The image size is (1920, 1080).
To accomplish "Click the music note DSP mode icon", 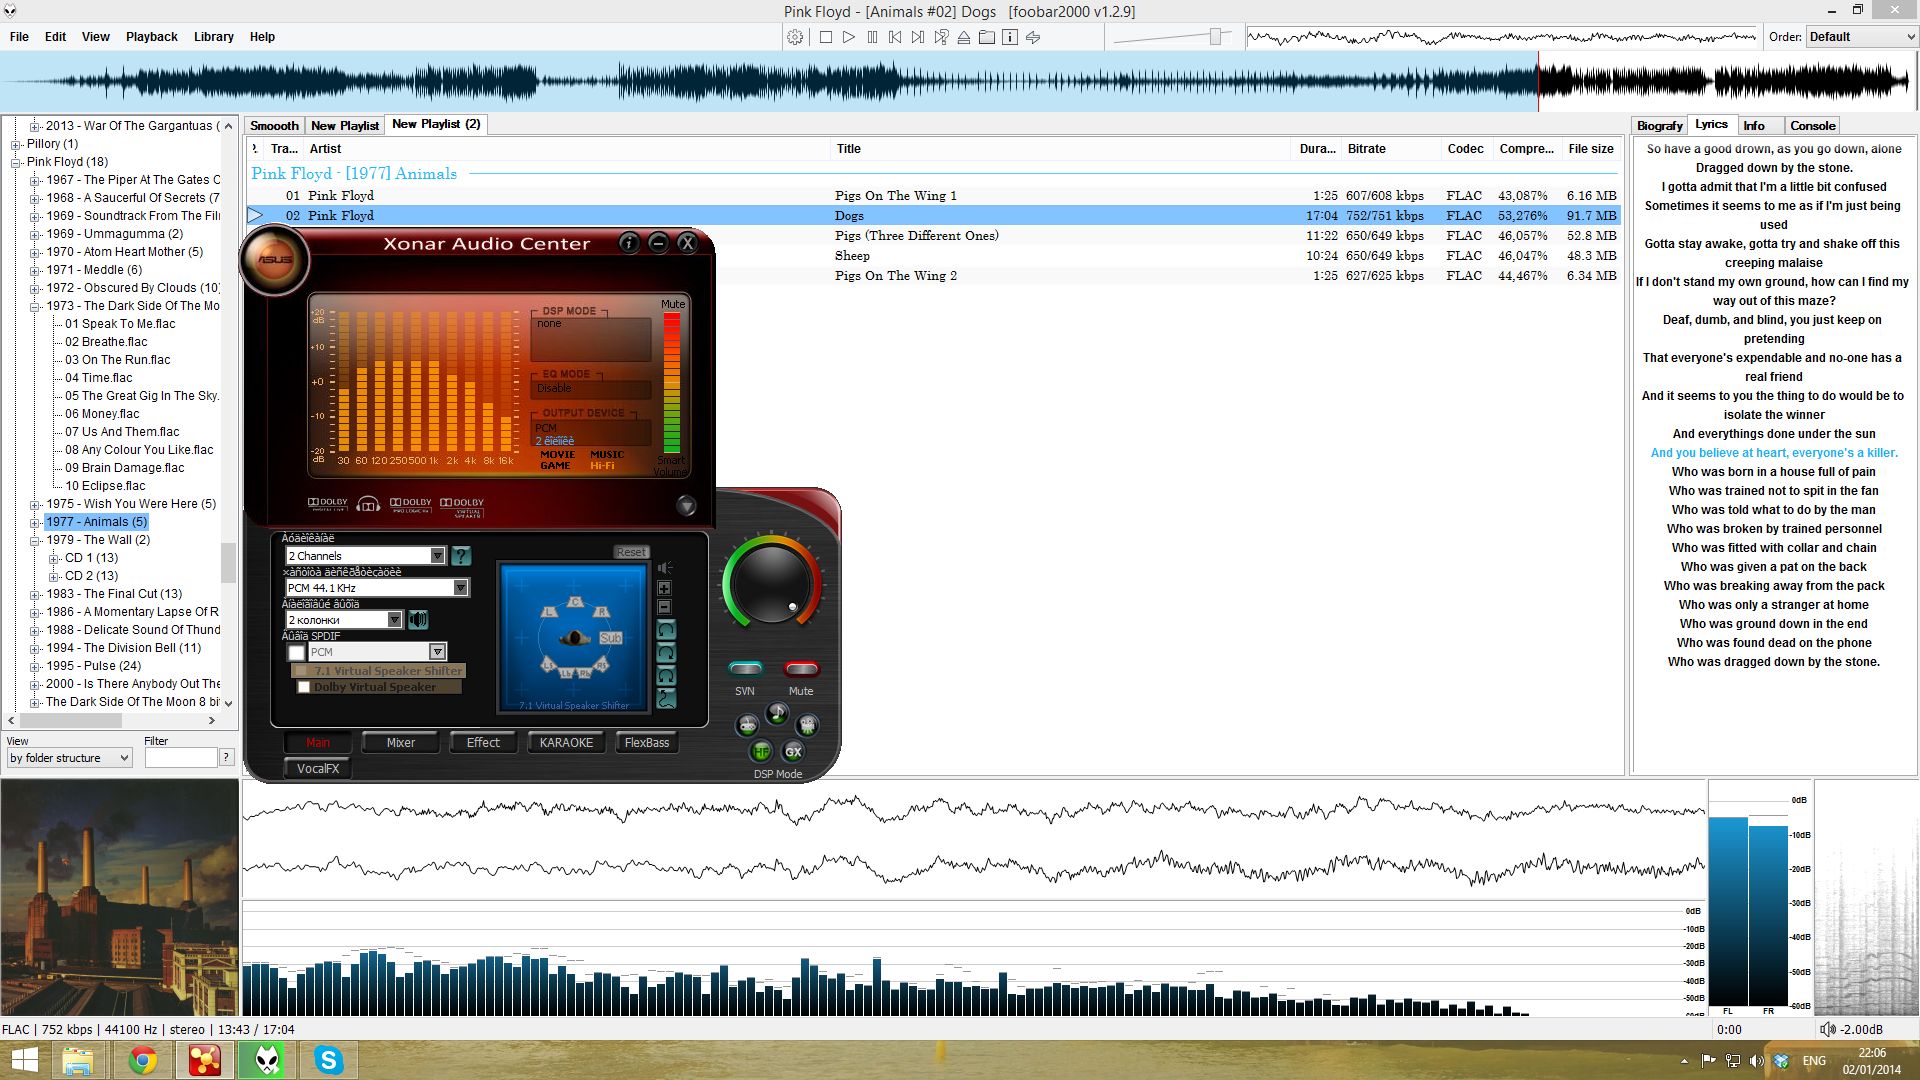I will (777, 712).
